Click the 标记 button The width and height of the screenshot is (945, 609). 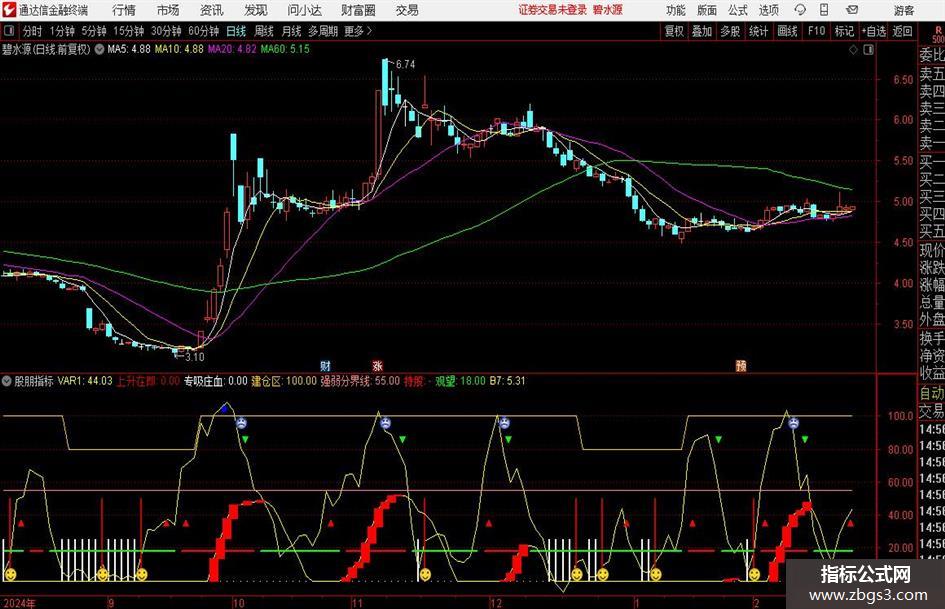tap(844, 31)
